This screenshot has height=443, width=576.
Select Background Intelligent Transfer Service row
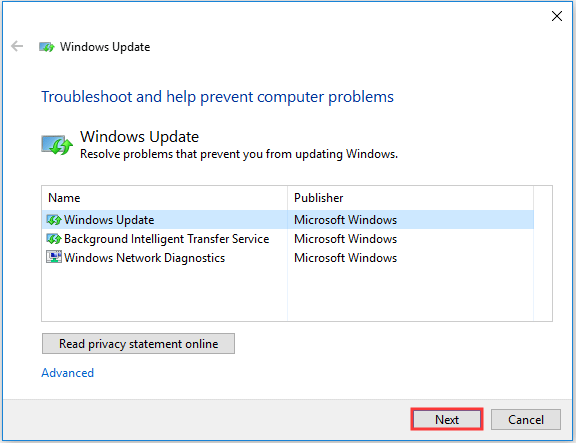pyautogui.click(x=288, y=239)
